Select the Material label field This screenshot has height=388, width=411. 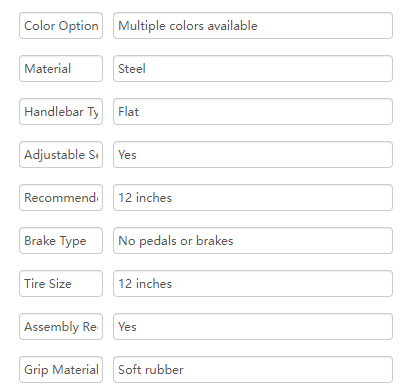point(61,69)
